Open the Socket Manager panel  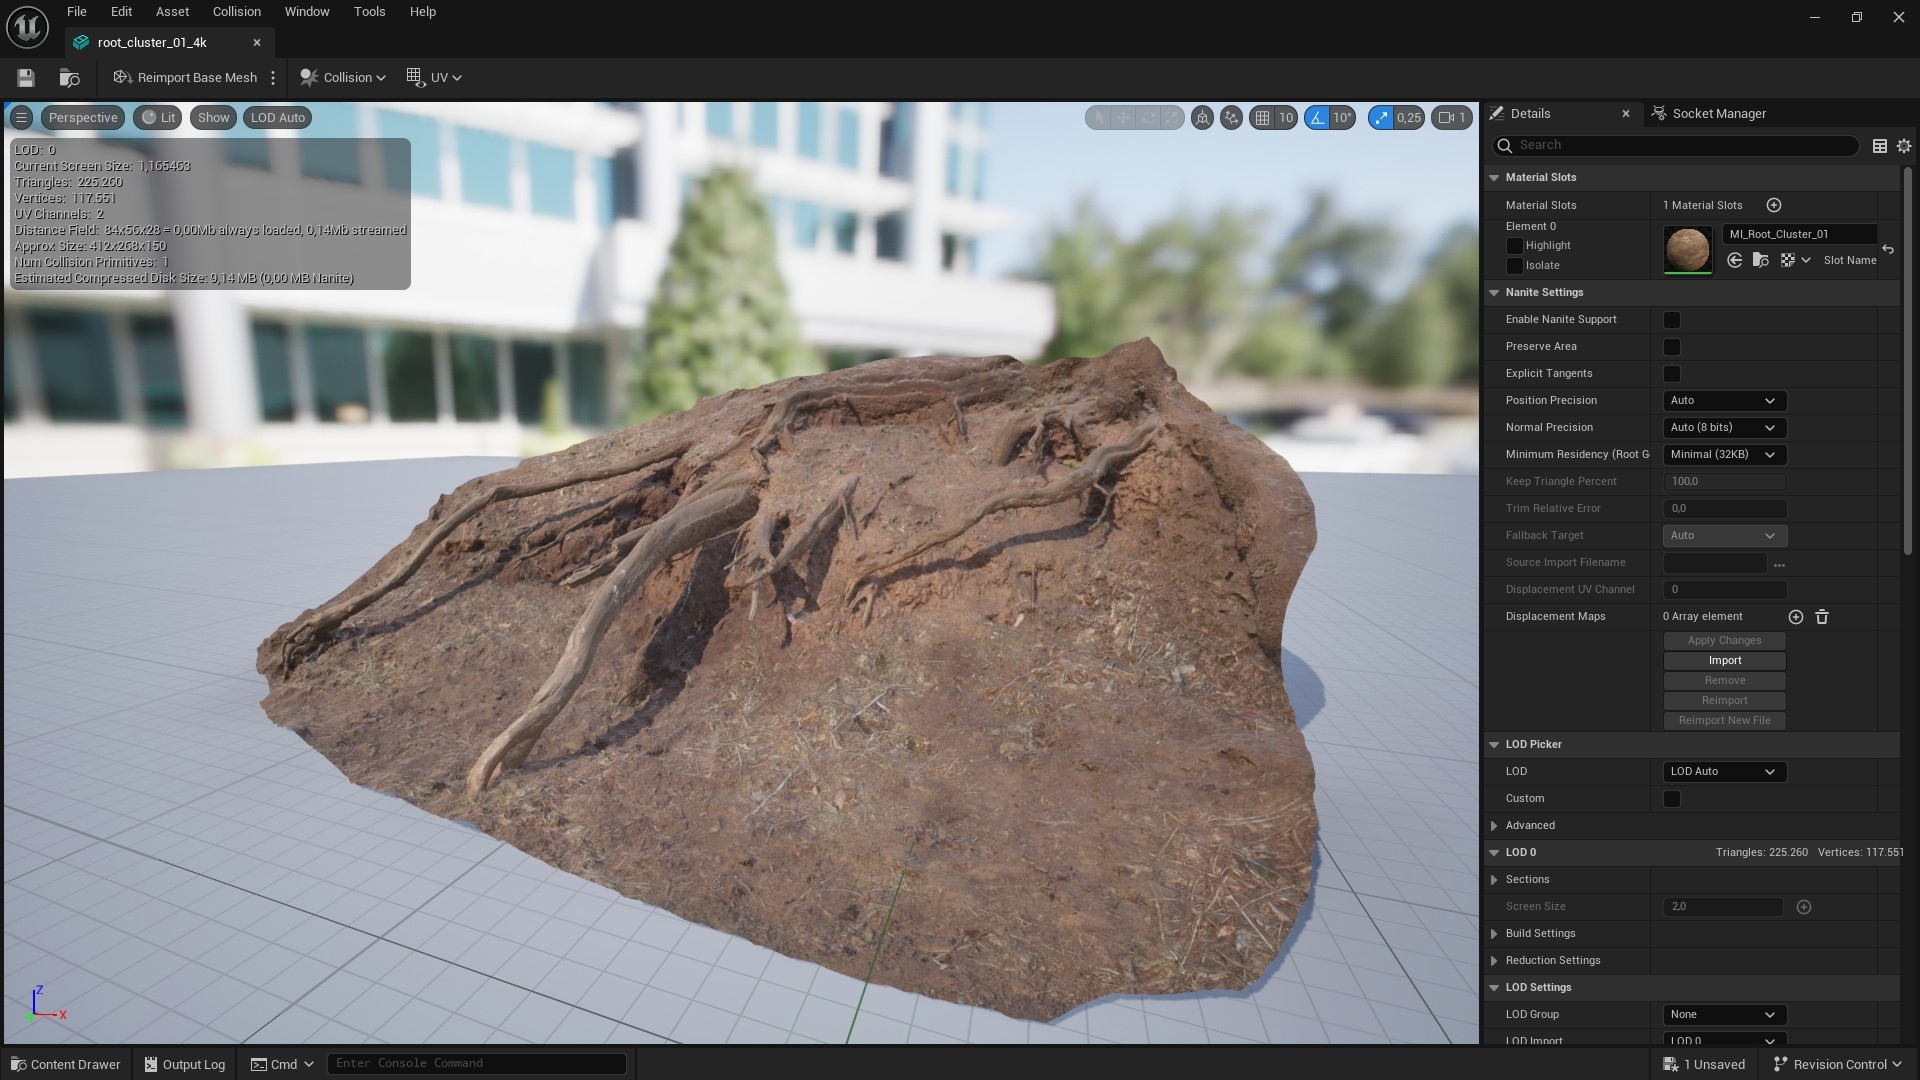pyautogui.click(x=1719, y=113)
